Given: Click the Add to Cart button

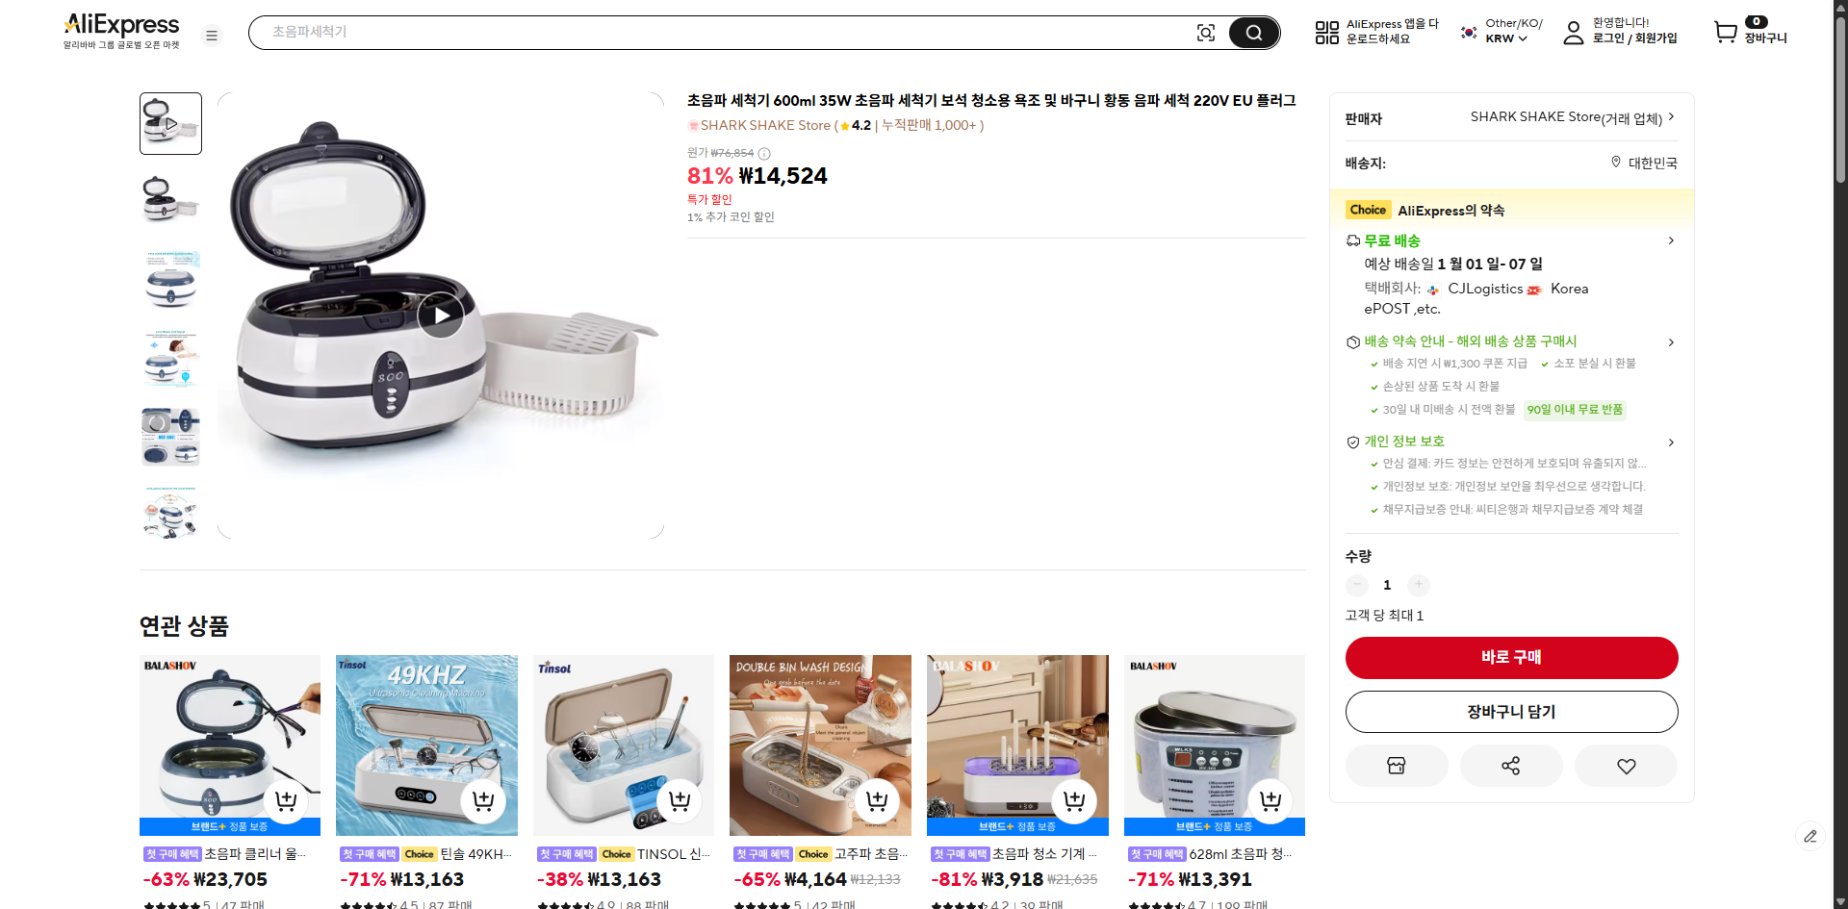Looking at the screenshot, I should click(1511, 712).
